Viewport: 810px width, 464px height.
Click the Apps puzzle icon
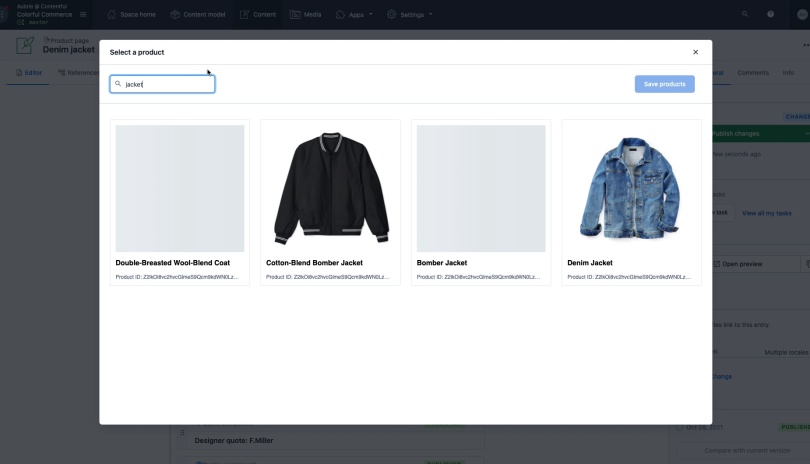point(340,14)
